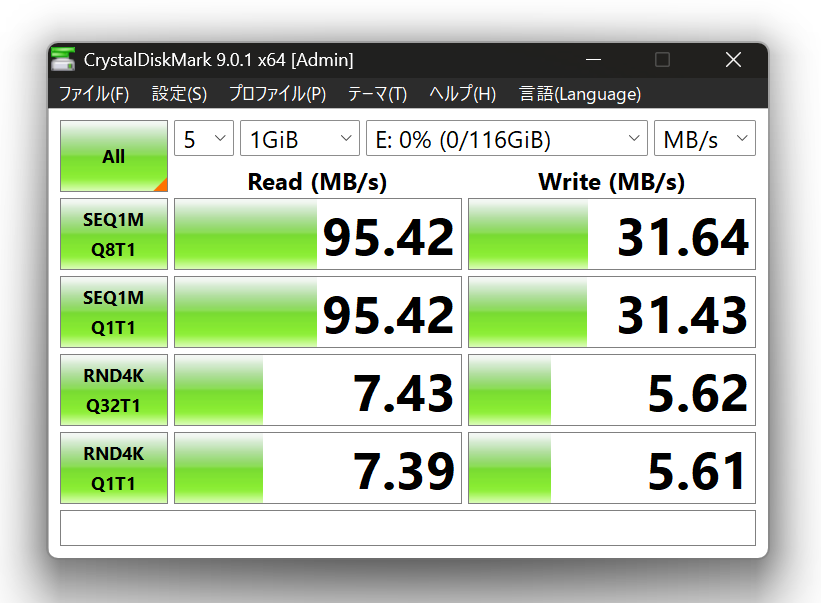Close the CrystalDiskMark window
821x603 pixels.
coord(733,60)
